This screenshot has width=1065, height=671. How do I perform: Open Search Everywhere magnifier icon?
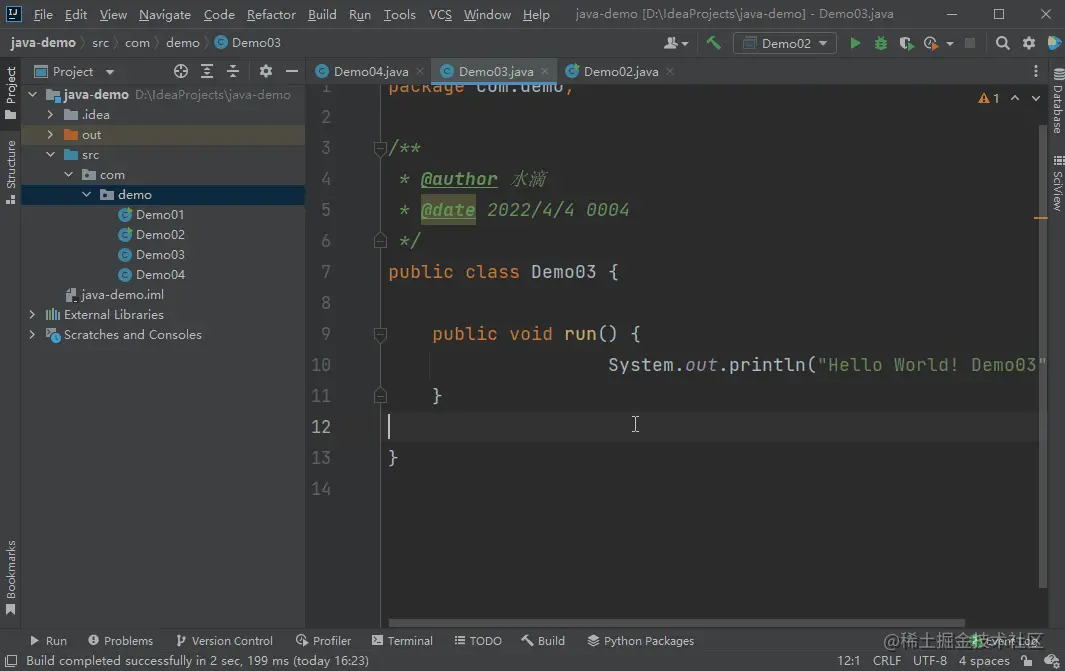[x=1003, y=43]
